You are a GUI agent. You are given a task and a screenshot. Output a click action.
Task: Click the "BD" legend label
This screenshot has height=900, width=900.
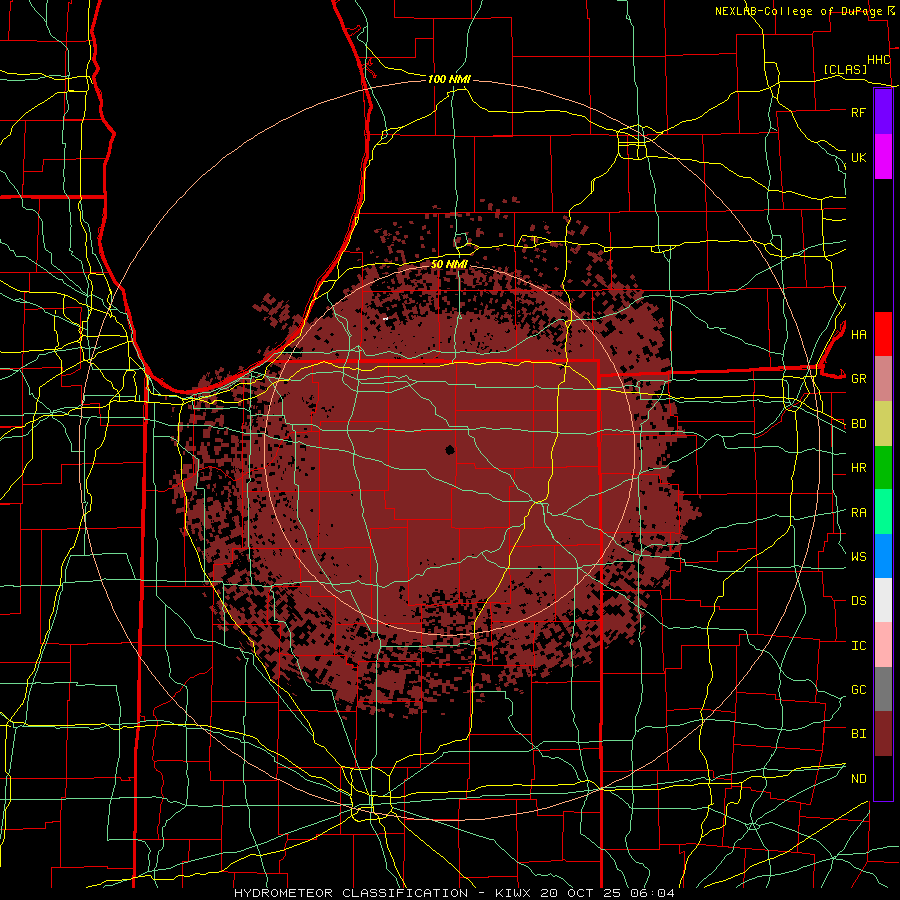click(858, 424)
